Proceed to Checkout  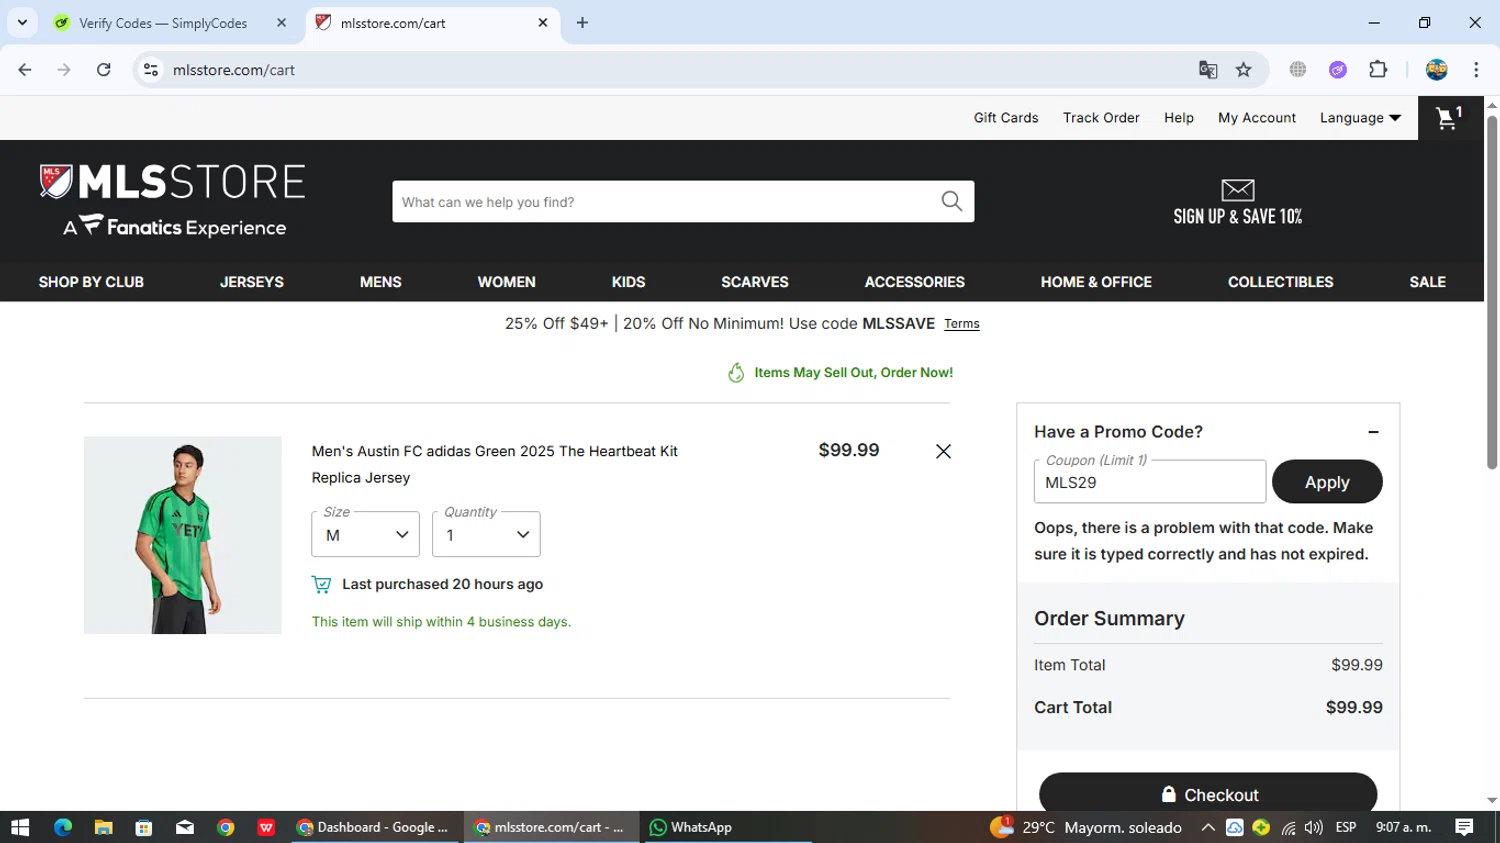tap(1208, 794)
